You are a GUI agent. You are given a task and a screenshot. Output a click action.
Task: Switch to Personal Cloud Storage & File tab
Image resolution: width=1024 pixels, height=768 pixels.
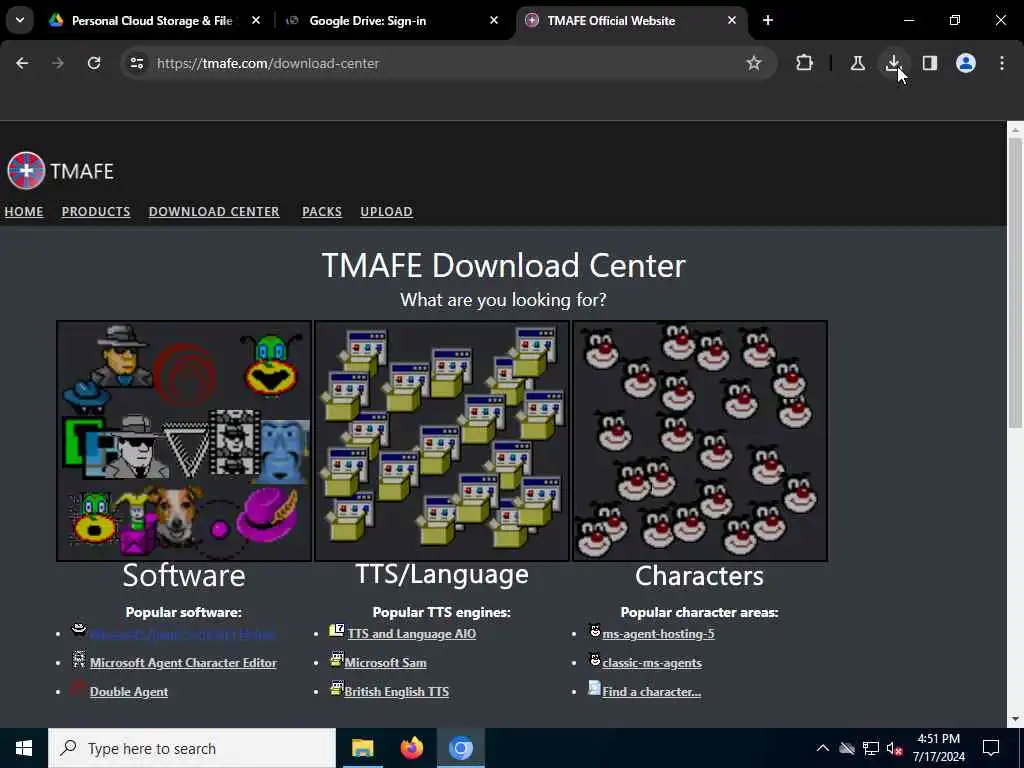click(x=154, y=20)
